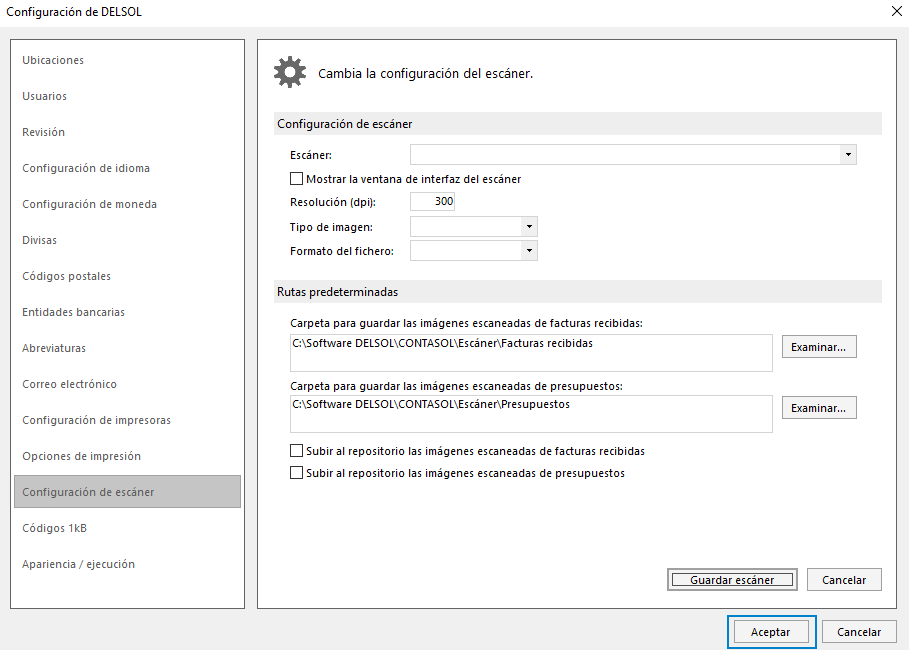Open Correo electrónico settings
The height and width of the screenshot is (650, 909).
point(69,384)
